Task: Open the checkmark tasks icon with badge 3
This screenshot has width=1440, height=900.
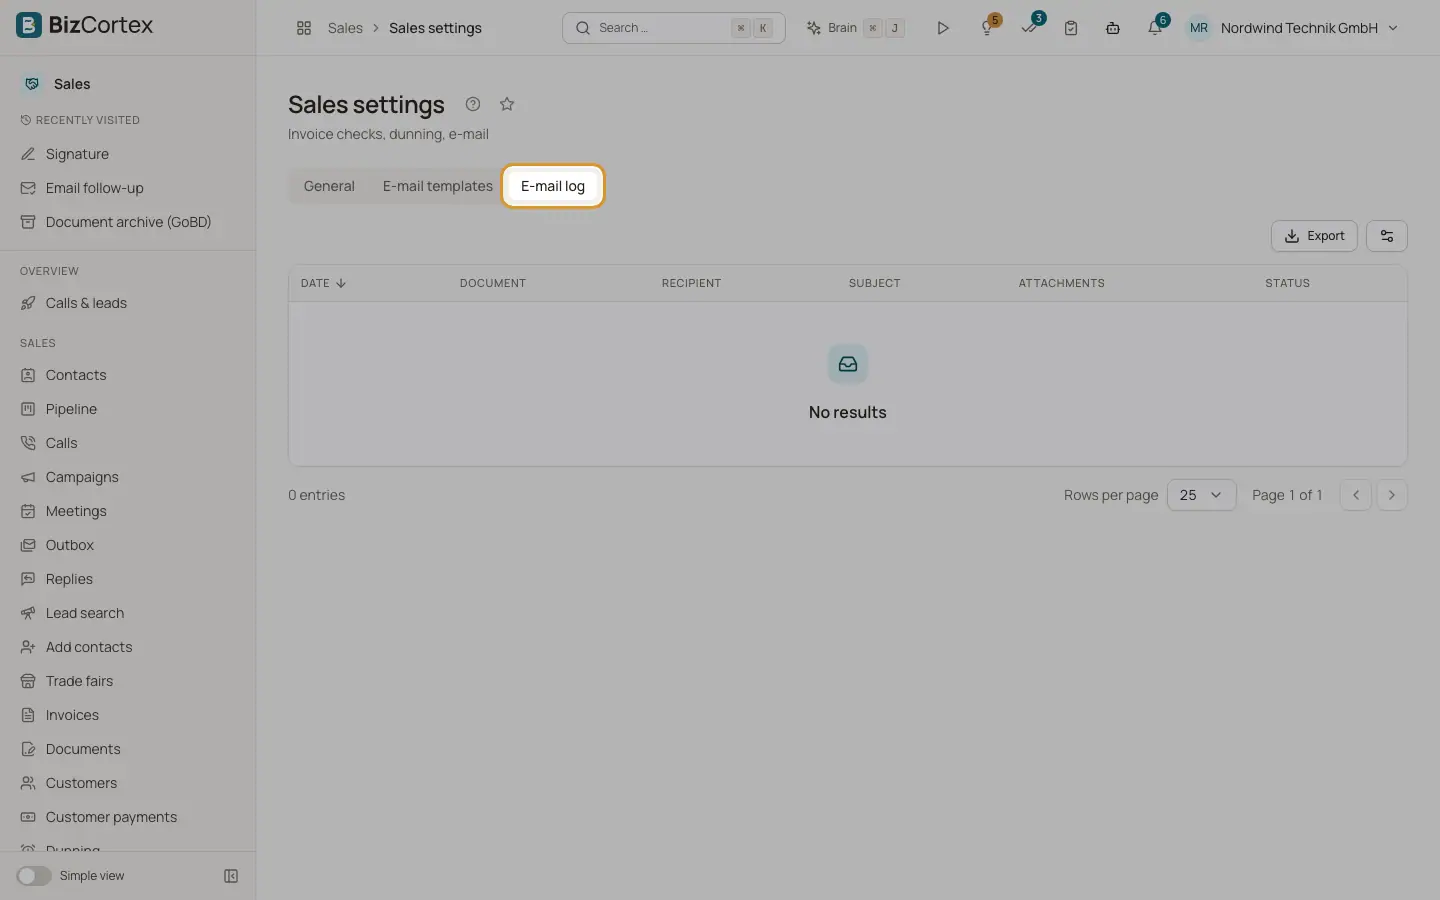Action: coord(1029,28)
